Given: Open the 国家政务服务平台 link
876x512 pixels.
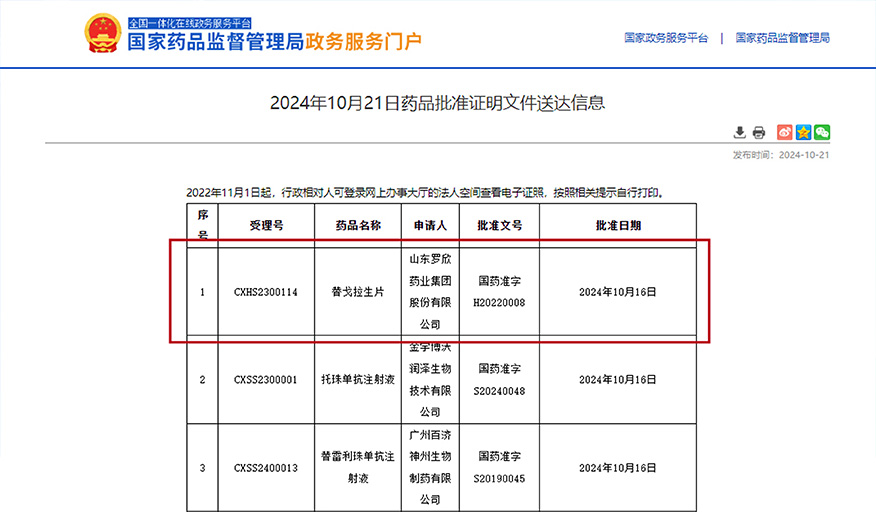Looking at the screenshot, I should [666, 38].
